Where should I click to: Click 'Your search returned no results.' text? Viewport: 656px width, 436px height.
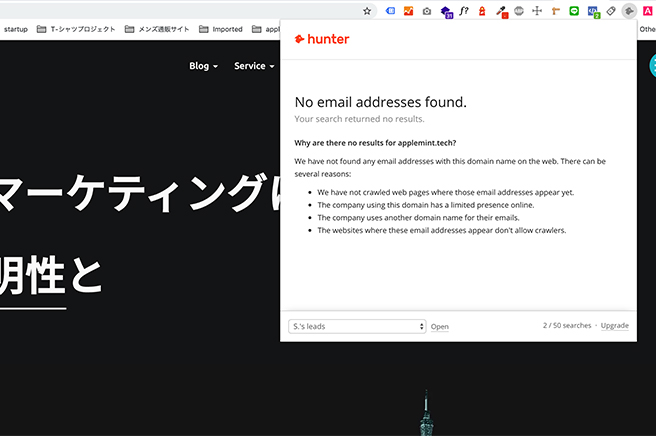click(x=359, y=119)
